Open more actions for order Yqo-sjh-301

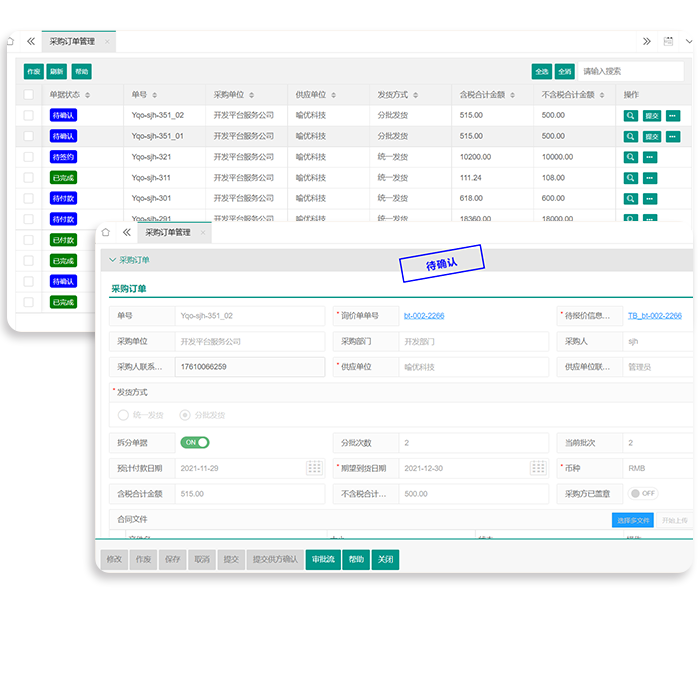tap(650, 198)
